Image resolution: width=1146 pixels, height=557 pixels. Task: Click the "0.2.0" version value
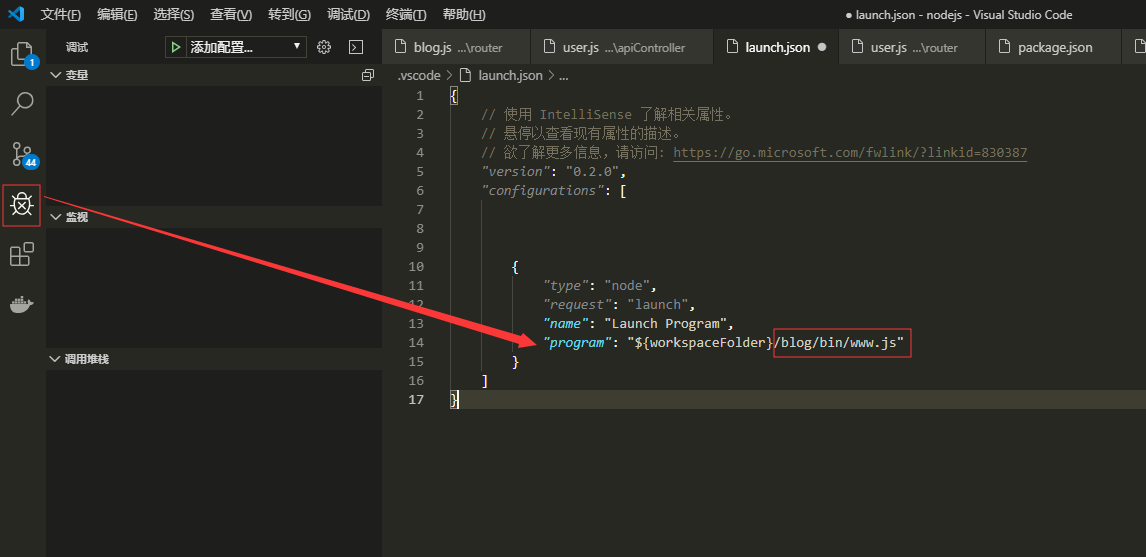point(593,172)
